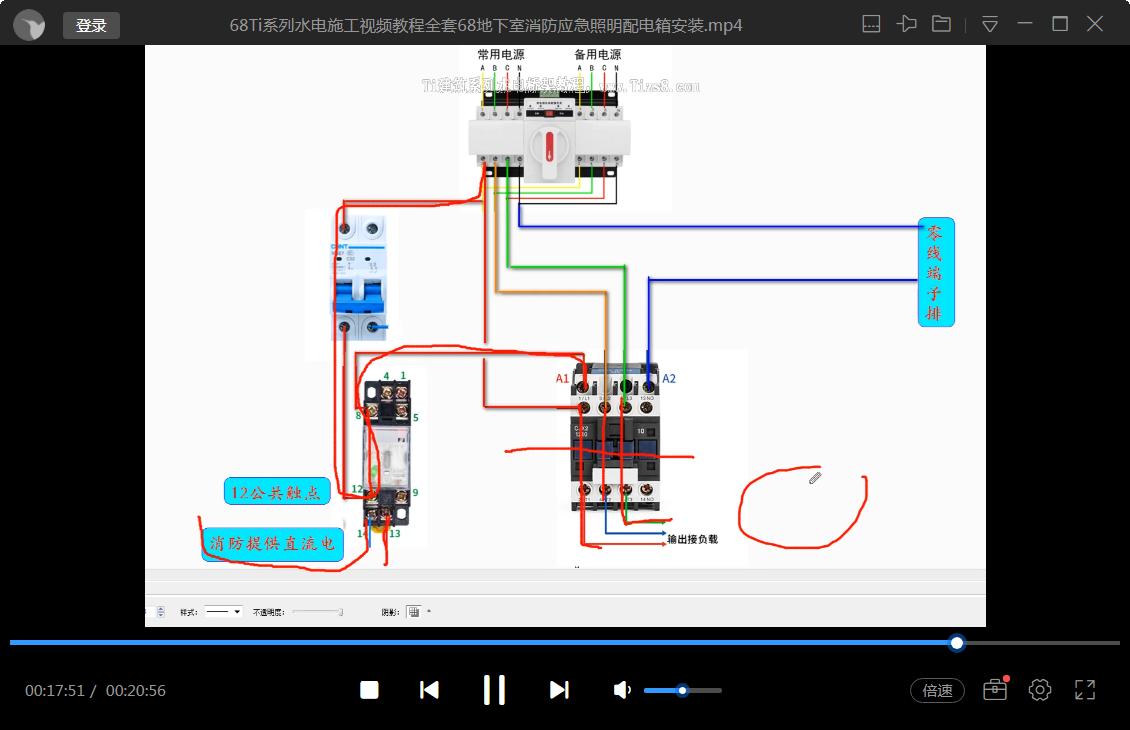The image size is (1130, 730).
Task: Skip to the previous video
Action: (x=429, y=690)
